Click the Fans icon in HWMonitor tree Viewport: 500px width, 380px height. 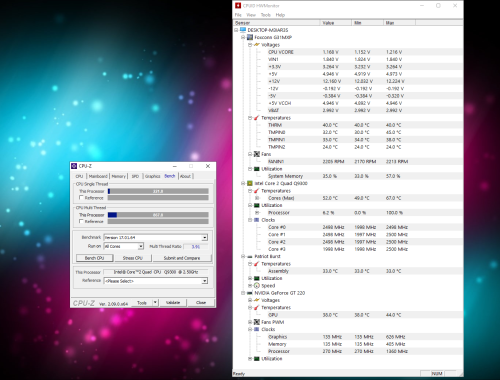(257, 154)
